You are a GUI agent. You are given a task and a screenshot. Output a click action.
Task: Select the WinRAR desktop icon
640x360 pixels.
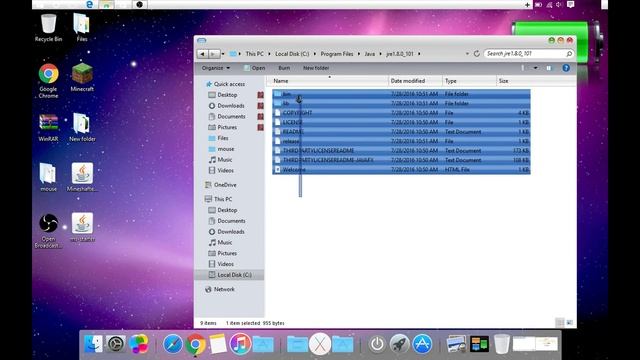(x=48, y=128)
